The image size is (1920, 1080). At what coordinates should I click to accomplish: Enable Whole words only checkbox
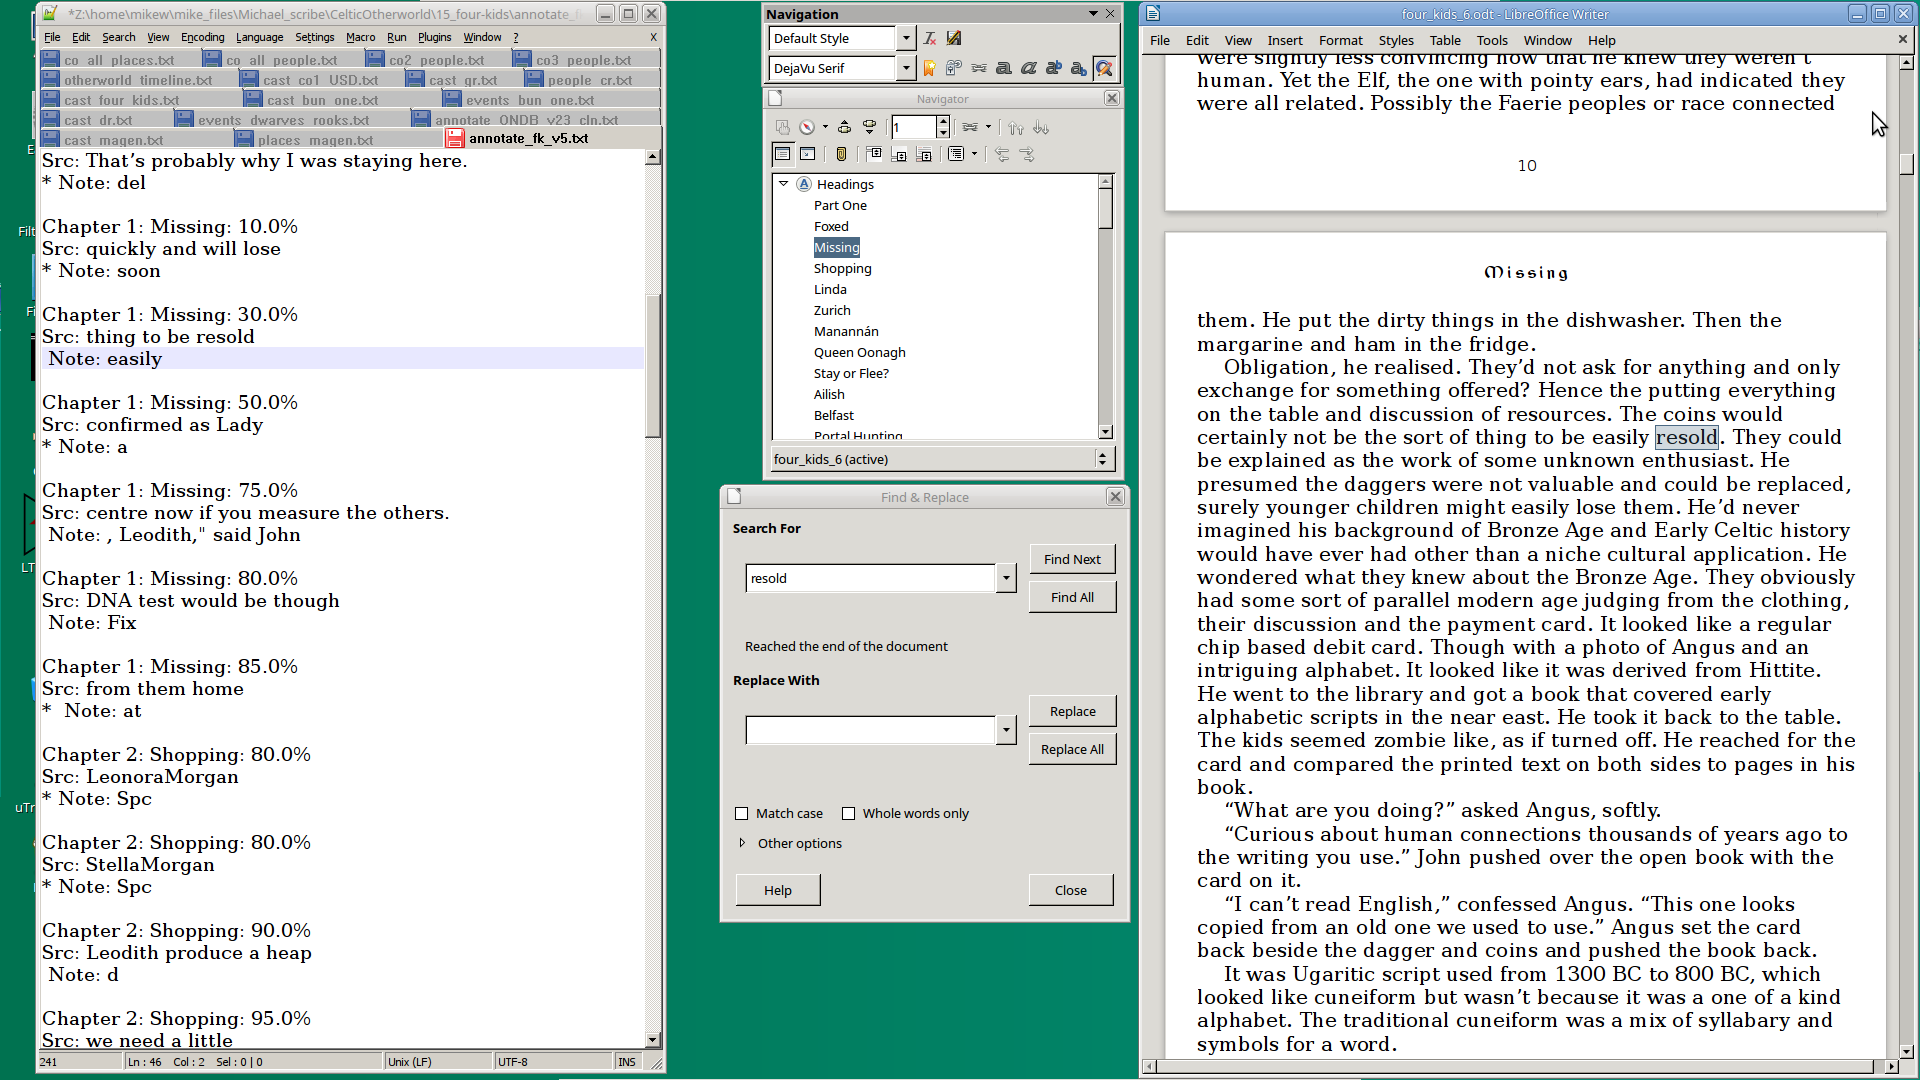(849, 814)
